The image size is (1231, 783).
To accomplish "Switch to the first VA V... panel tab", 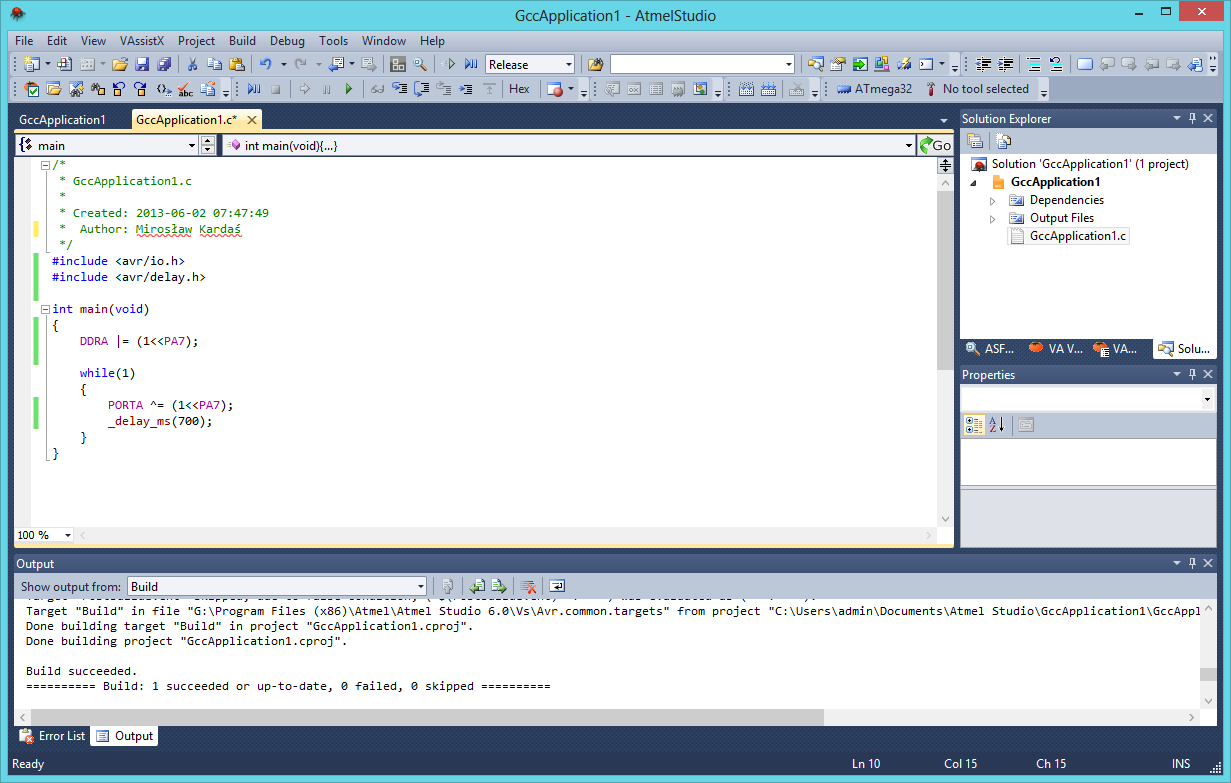I will [1056, 349].
